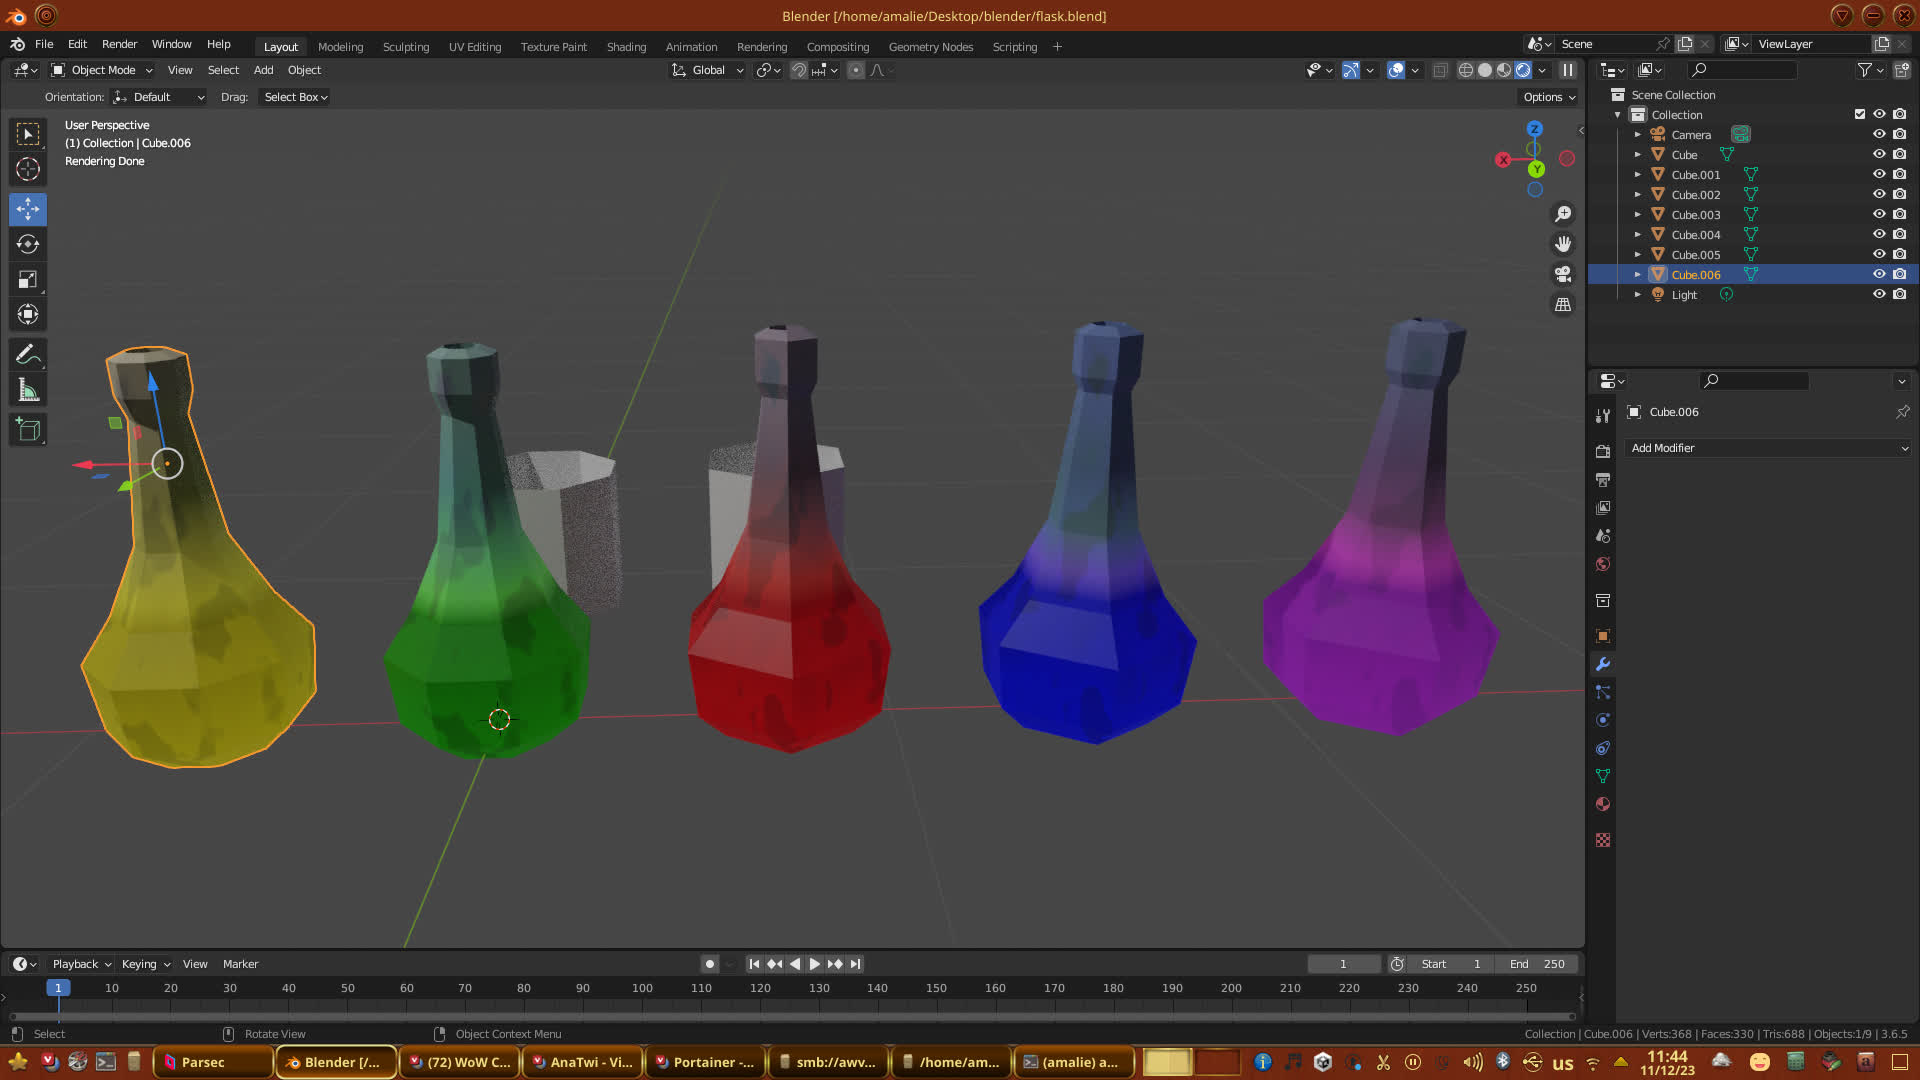Switch to orthographic grid view icon
The width and height of the screenshot is (1920, 1080).
pyautogui.click(x=1563, y=304)
